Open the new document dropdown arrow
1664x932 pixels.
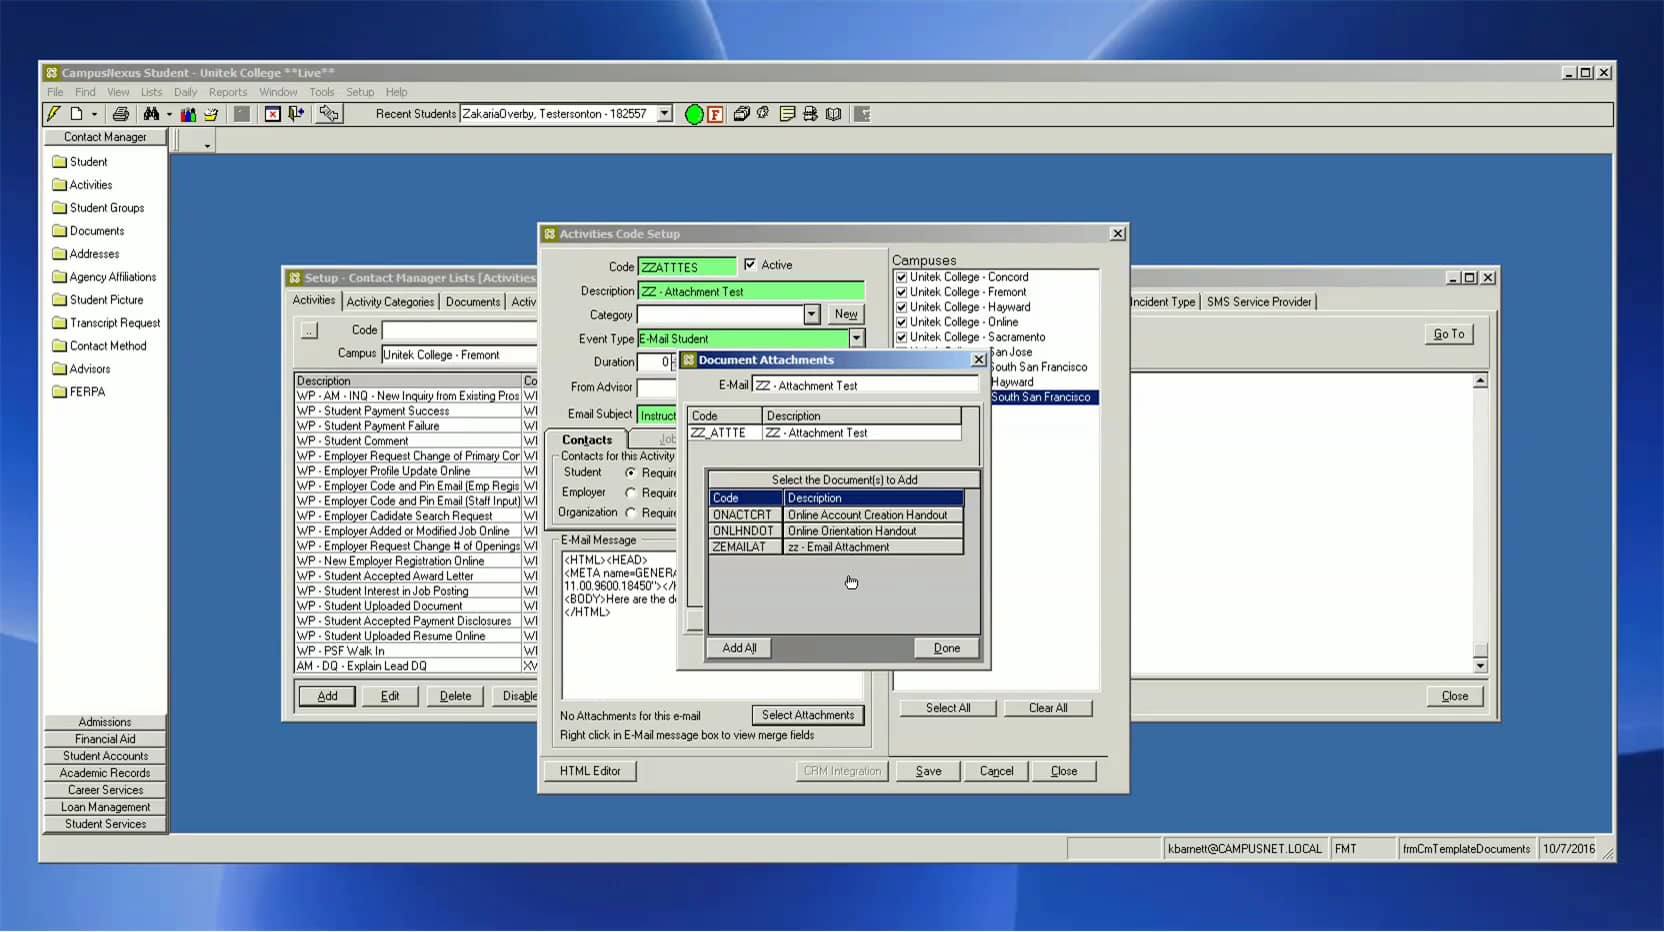point(94,114)
